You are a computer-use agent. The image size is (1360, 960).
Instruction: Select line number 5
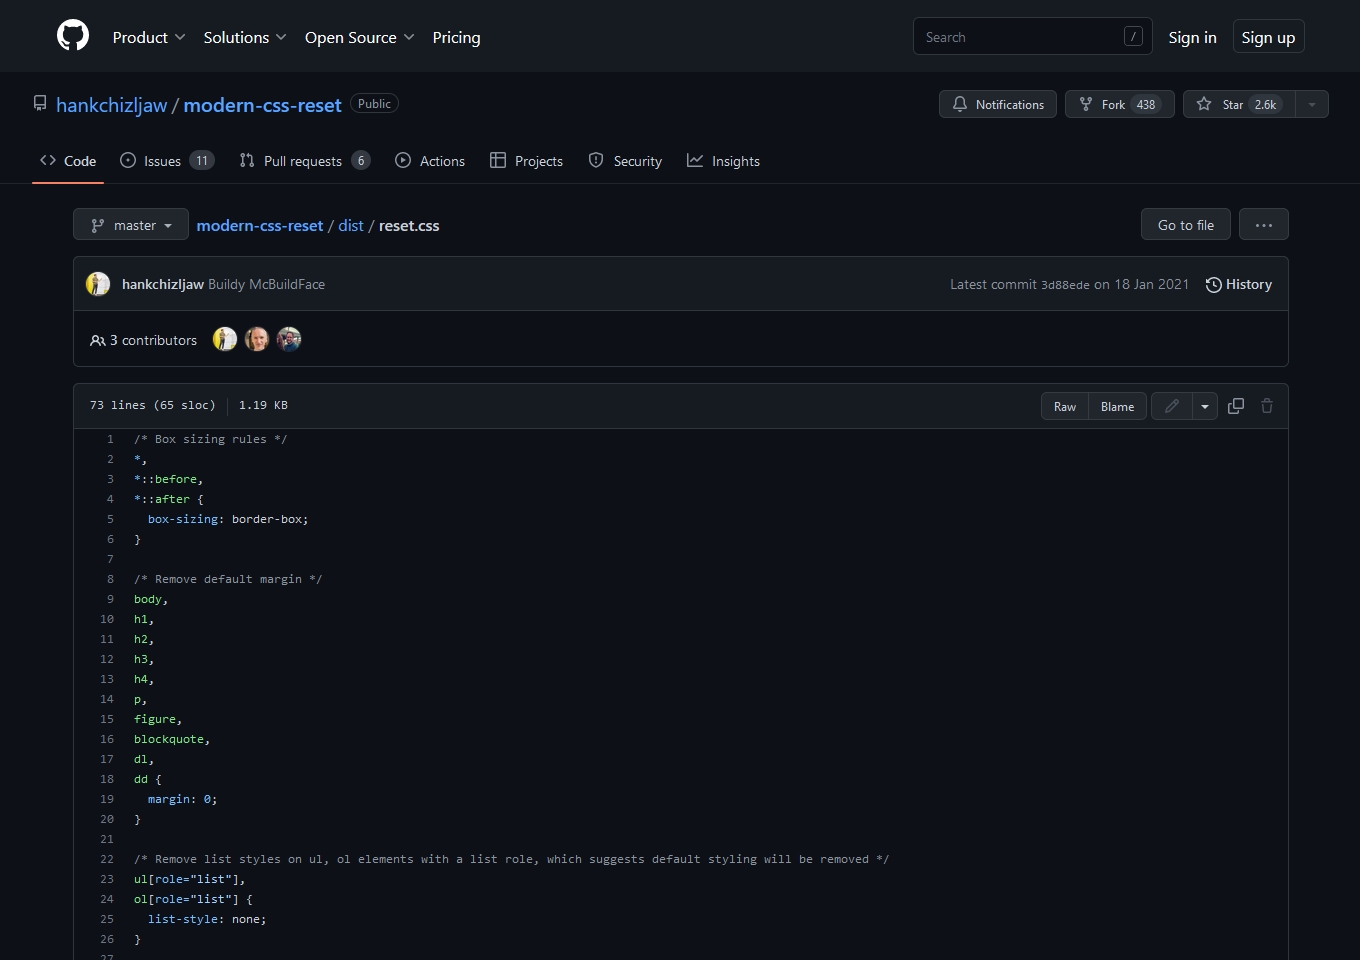pos(110,519)
